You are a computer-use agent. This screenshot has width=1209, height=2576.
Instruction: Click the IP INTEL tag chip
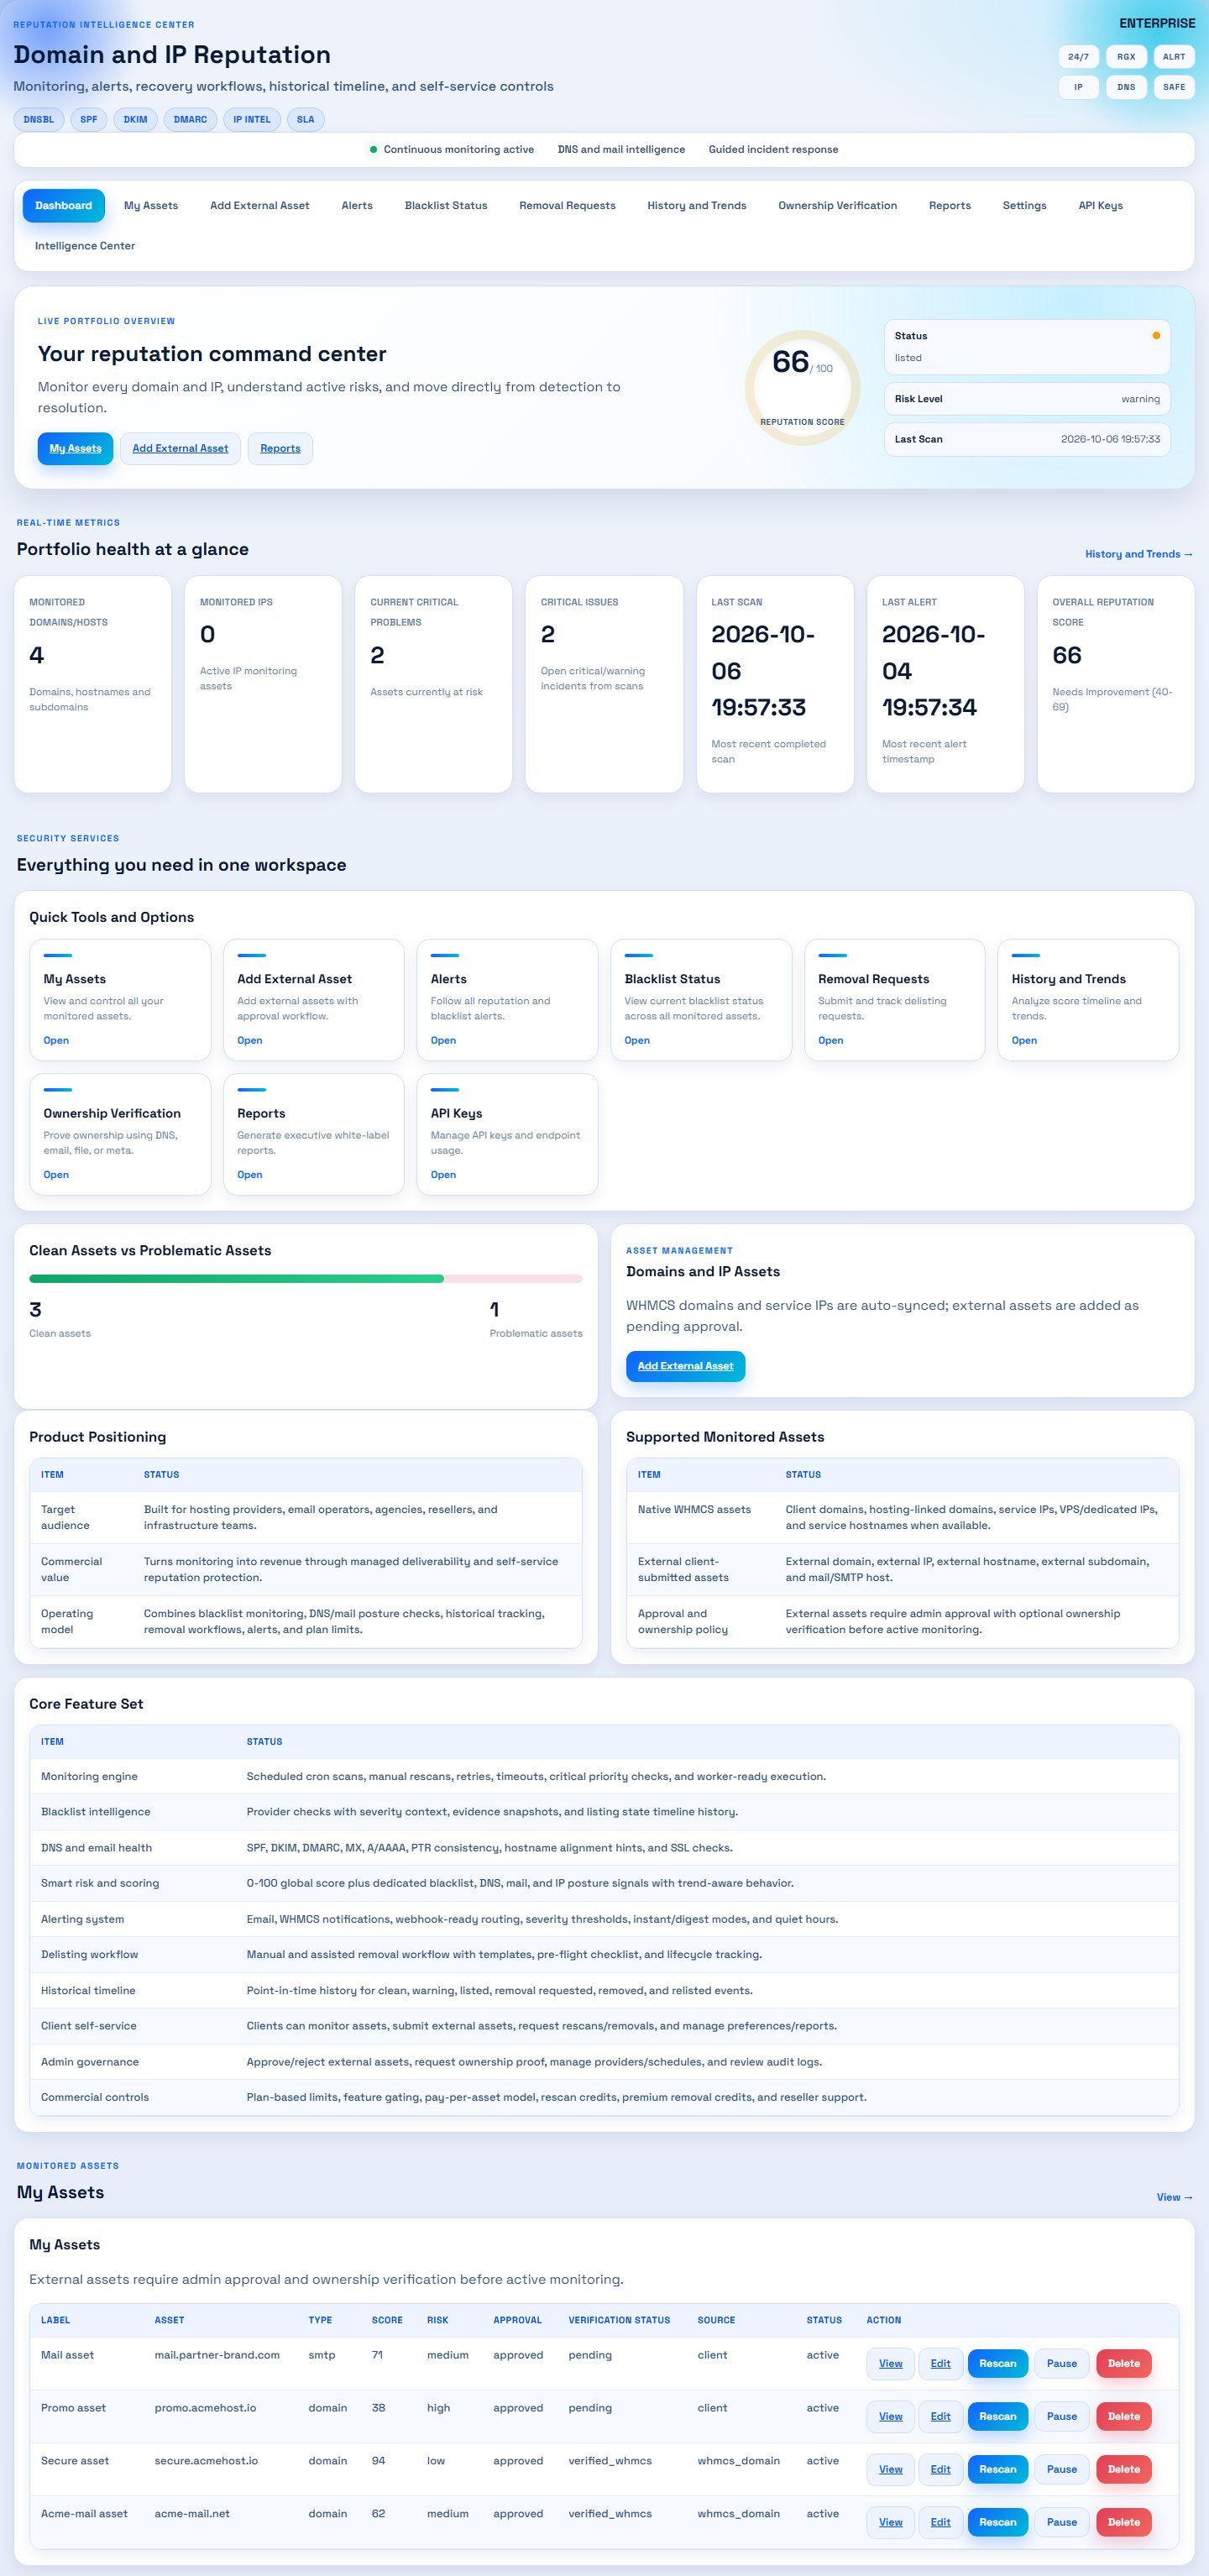(252, 120)
